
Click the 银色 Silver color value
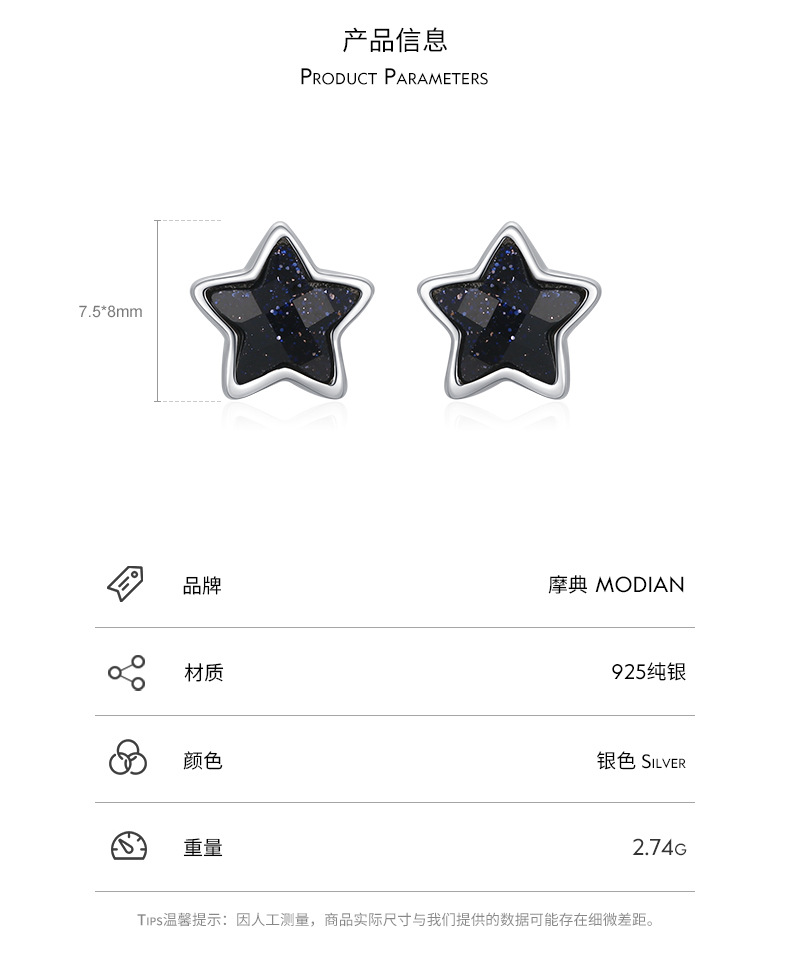tap(641, 761)
